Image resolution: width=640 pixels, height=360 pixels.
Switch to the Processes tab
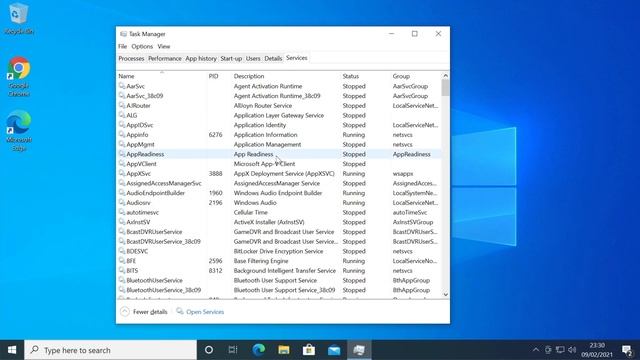coord(131,58)
